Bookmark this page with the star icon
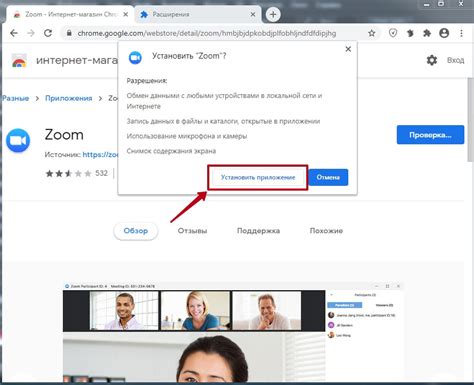Viewport: 474px width, 385px height. click(372, 33)
